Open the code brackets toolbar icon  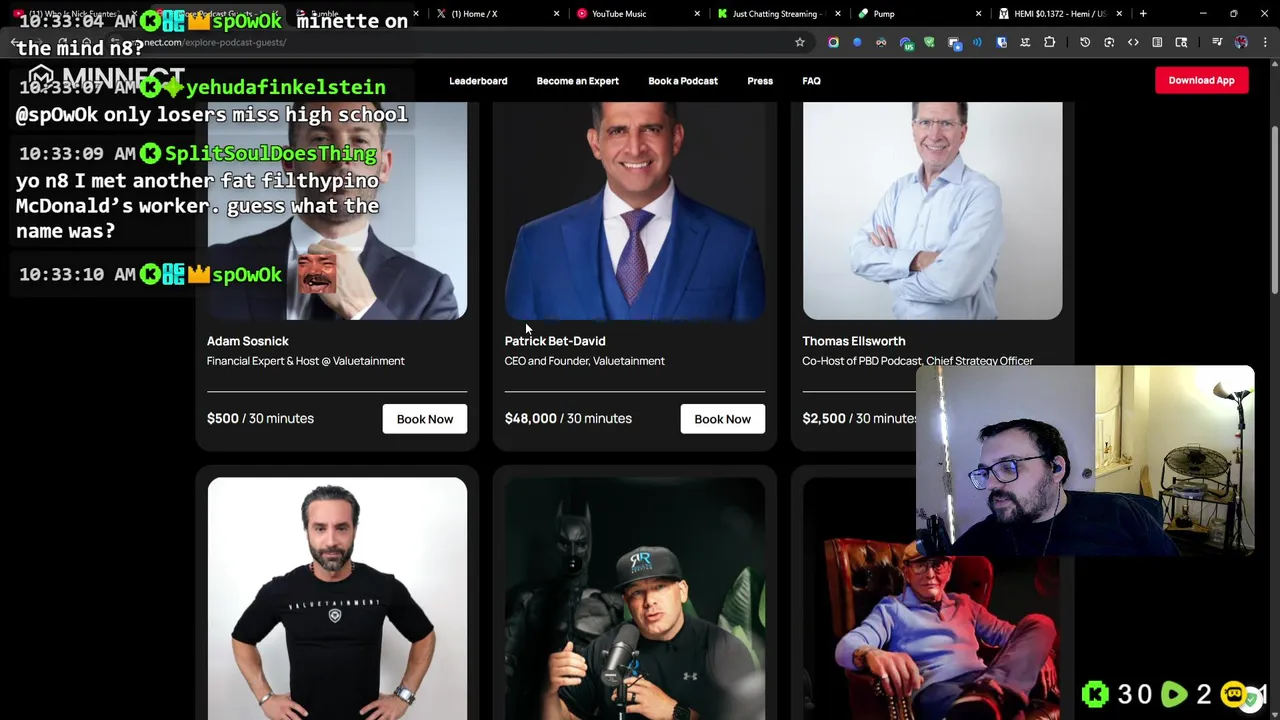[1133, 42]
